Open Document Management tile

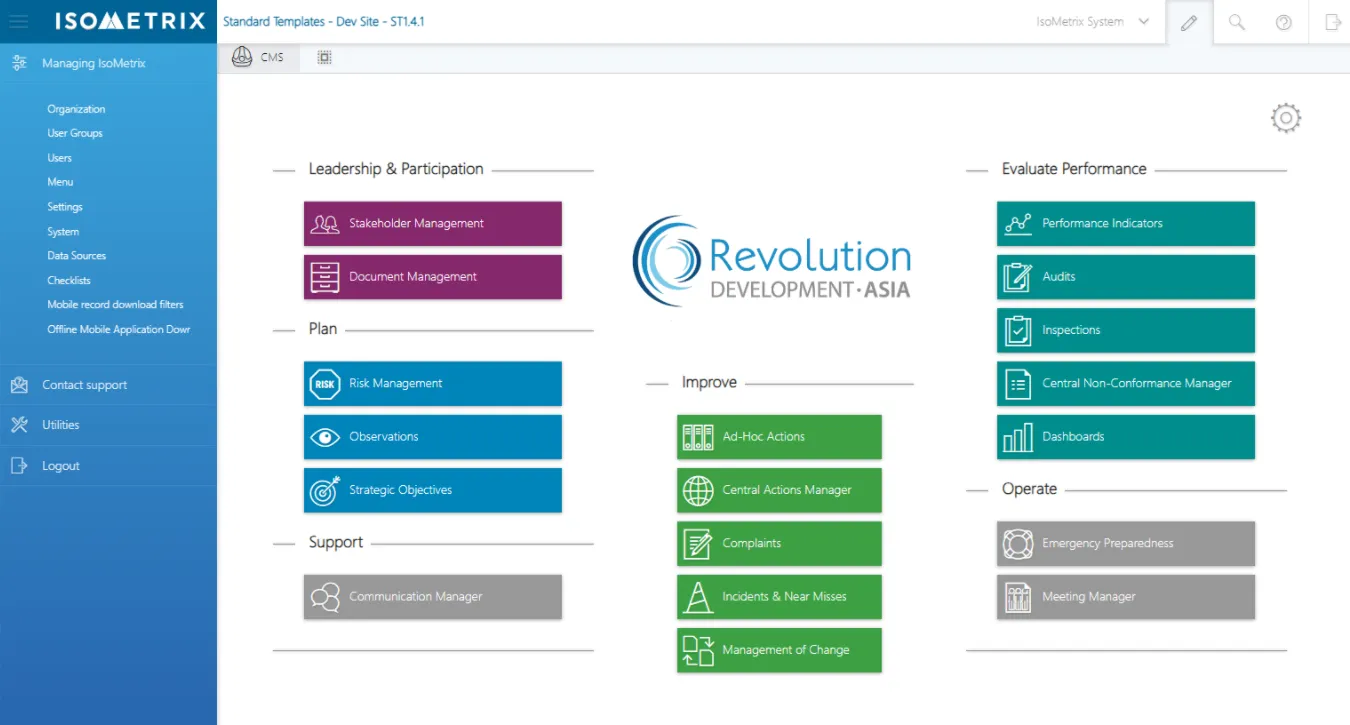433,277
